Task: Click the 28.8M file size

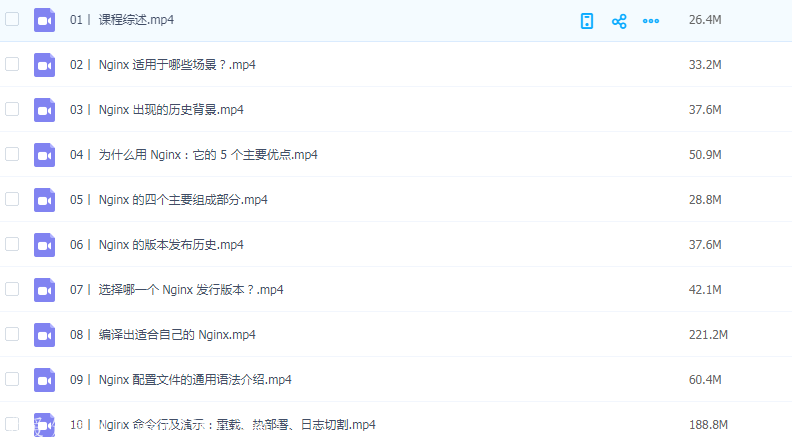Action: [705, 200]
